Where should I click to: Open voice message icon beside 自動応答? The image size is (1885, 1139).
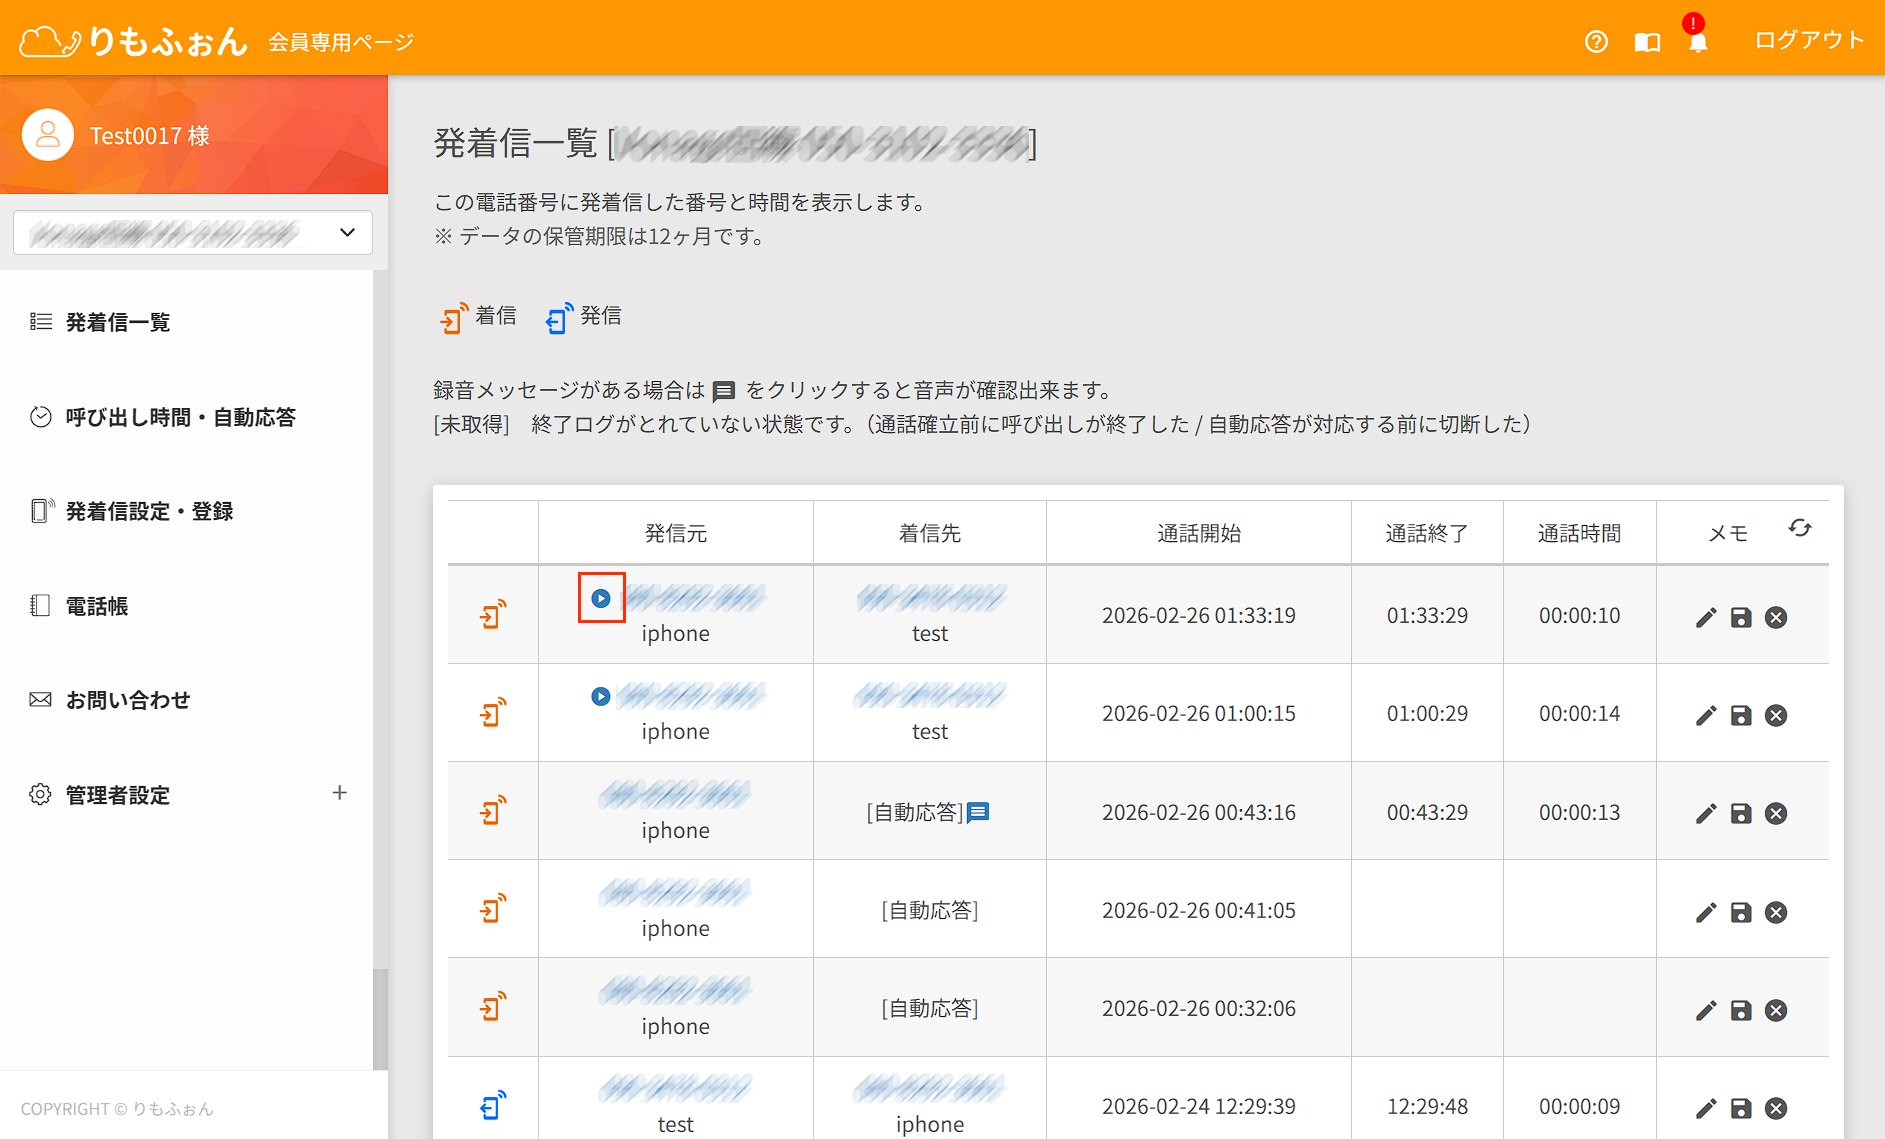click(979, 812)
